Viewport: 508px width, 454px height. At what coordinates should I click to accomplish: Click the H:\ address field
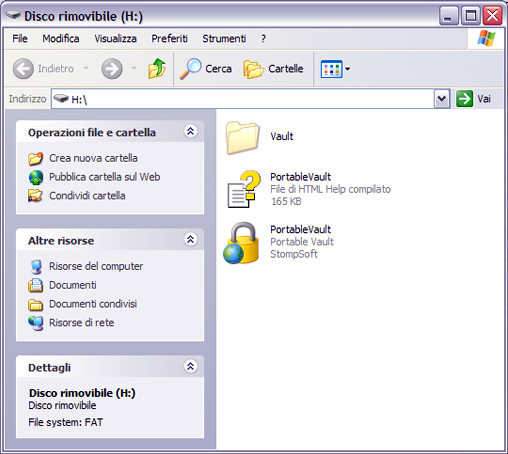coord(242,99)
